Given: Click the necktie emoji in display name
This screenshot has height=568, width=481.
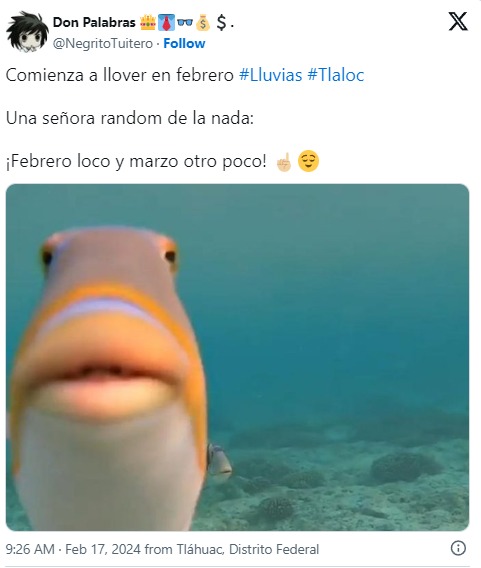Looking at the screenshot, I should [x=166, y=22].
